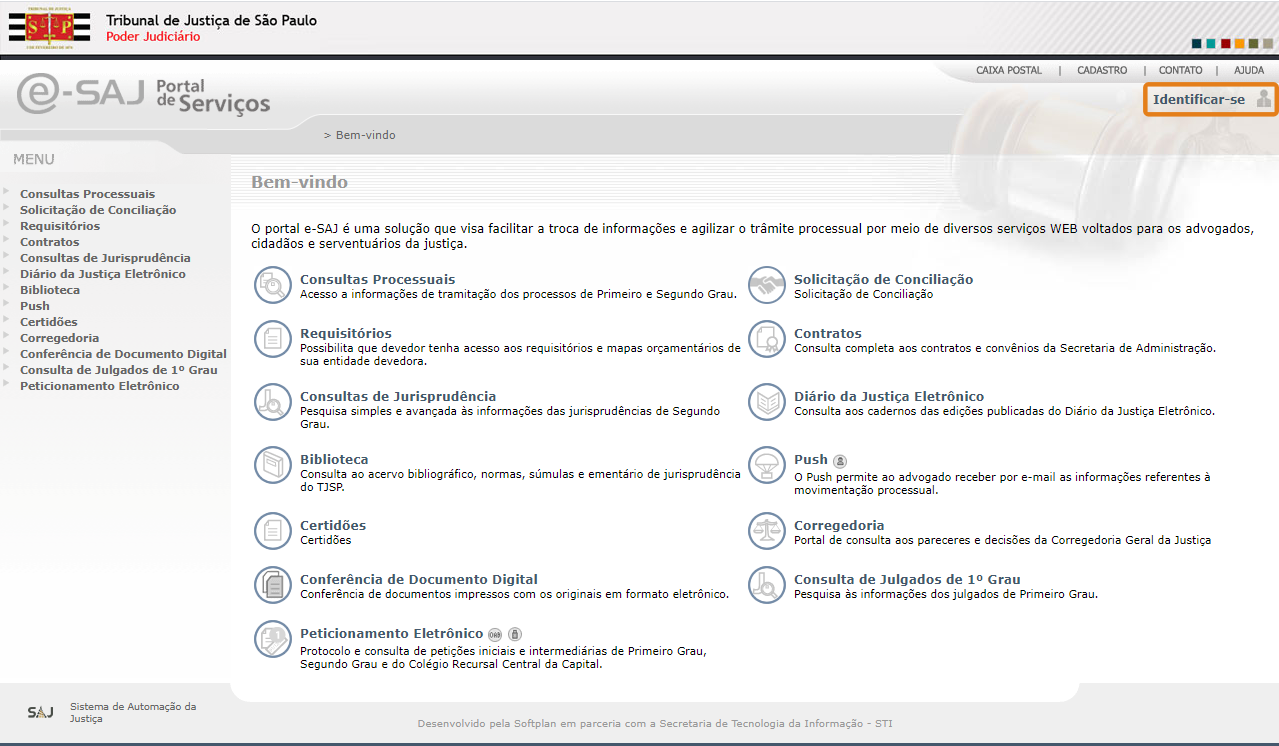Open Consultas Processuais in the MENU sidebar
1279x746 pixels.
[x=87, y=194]
